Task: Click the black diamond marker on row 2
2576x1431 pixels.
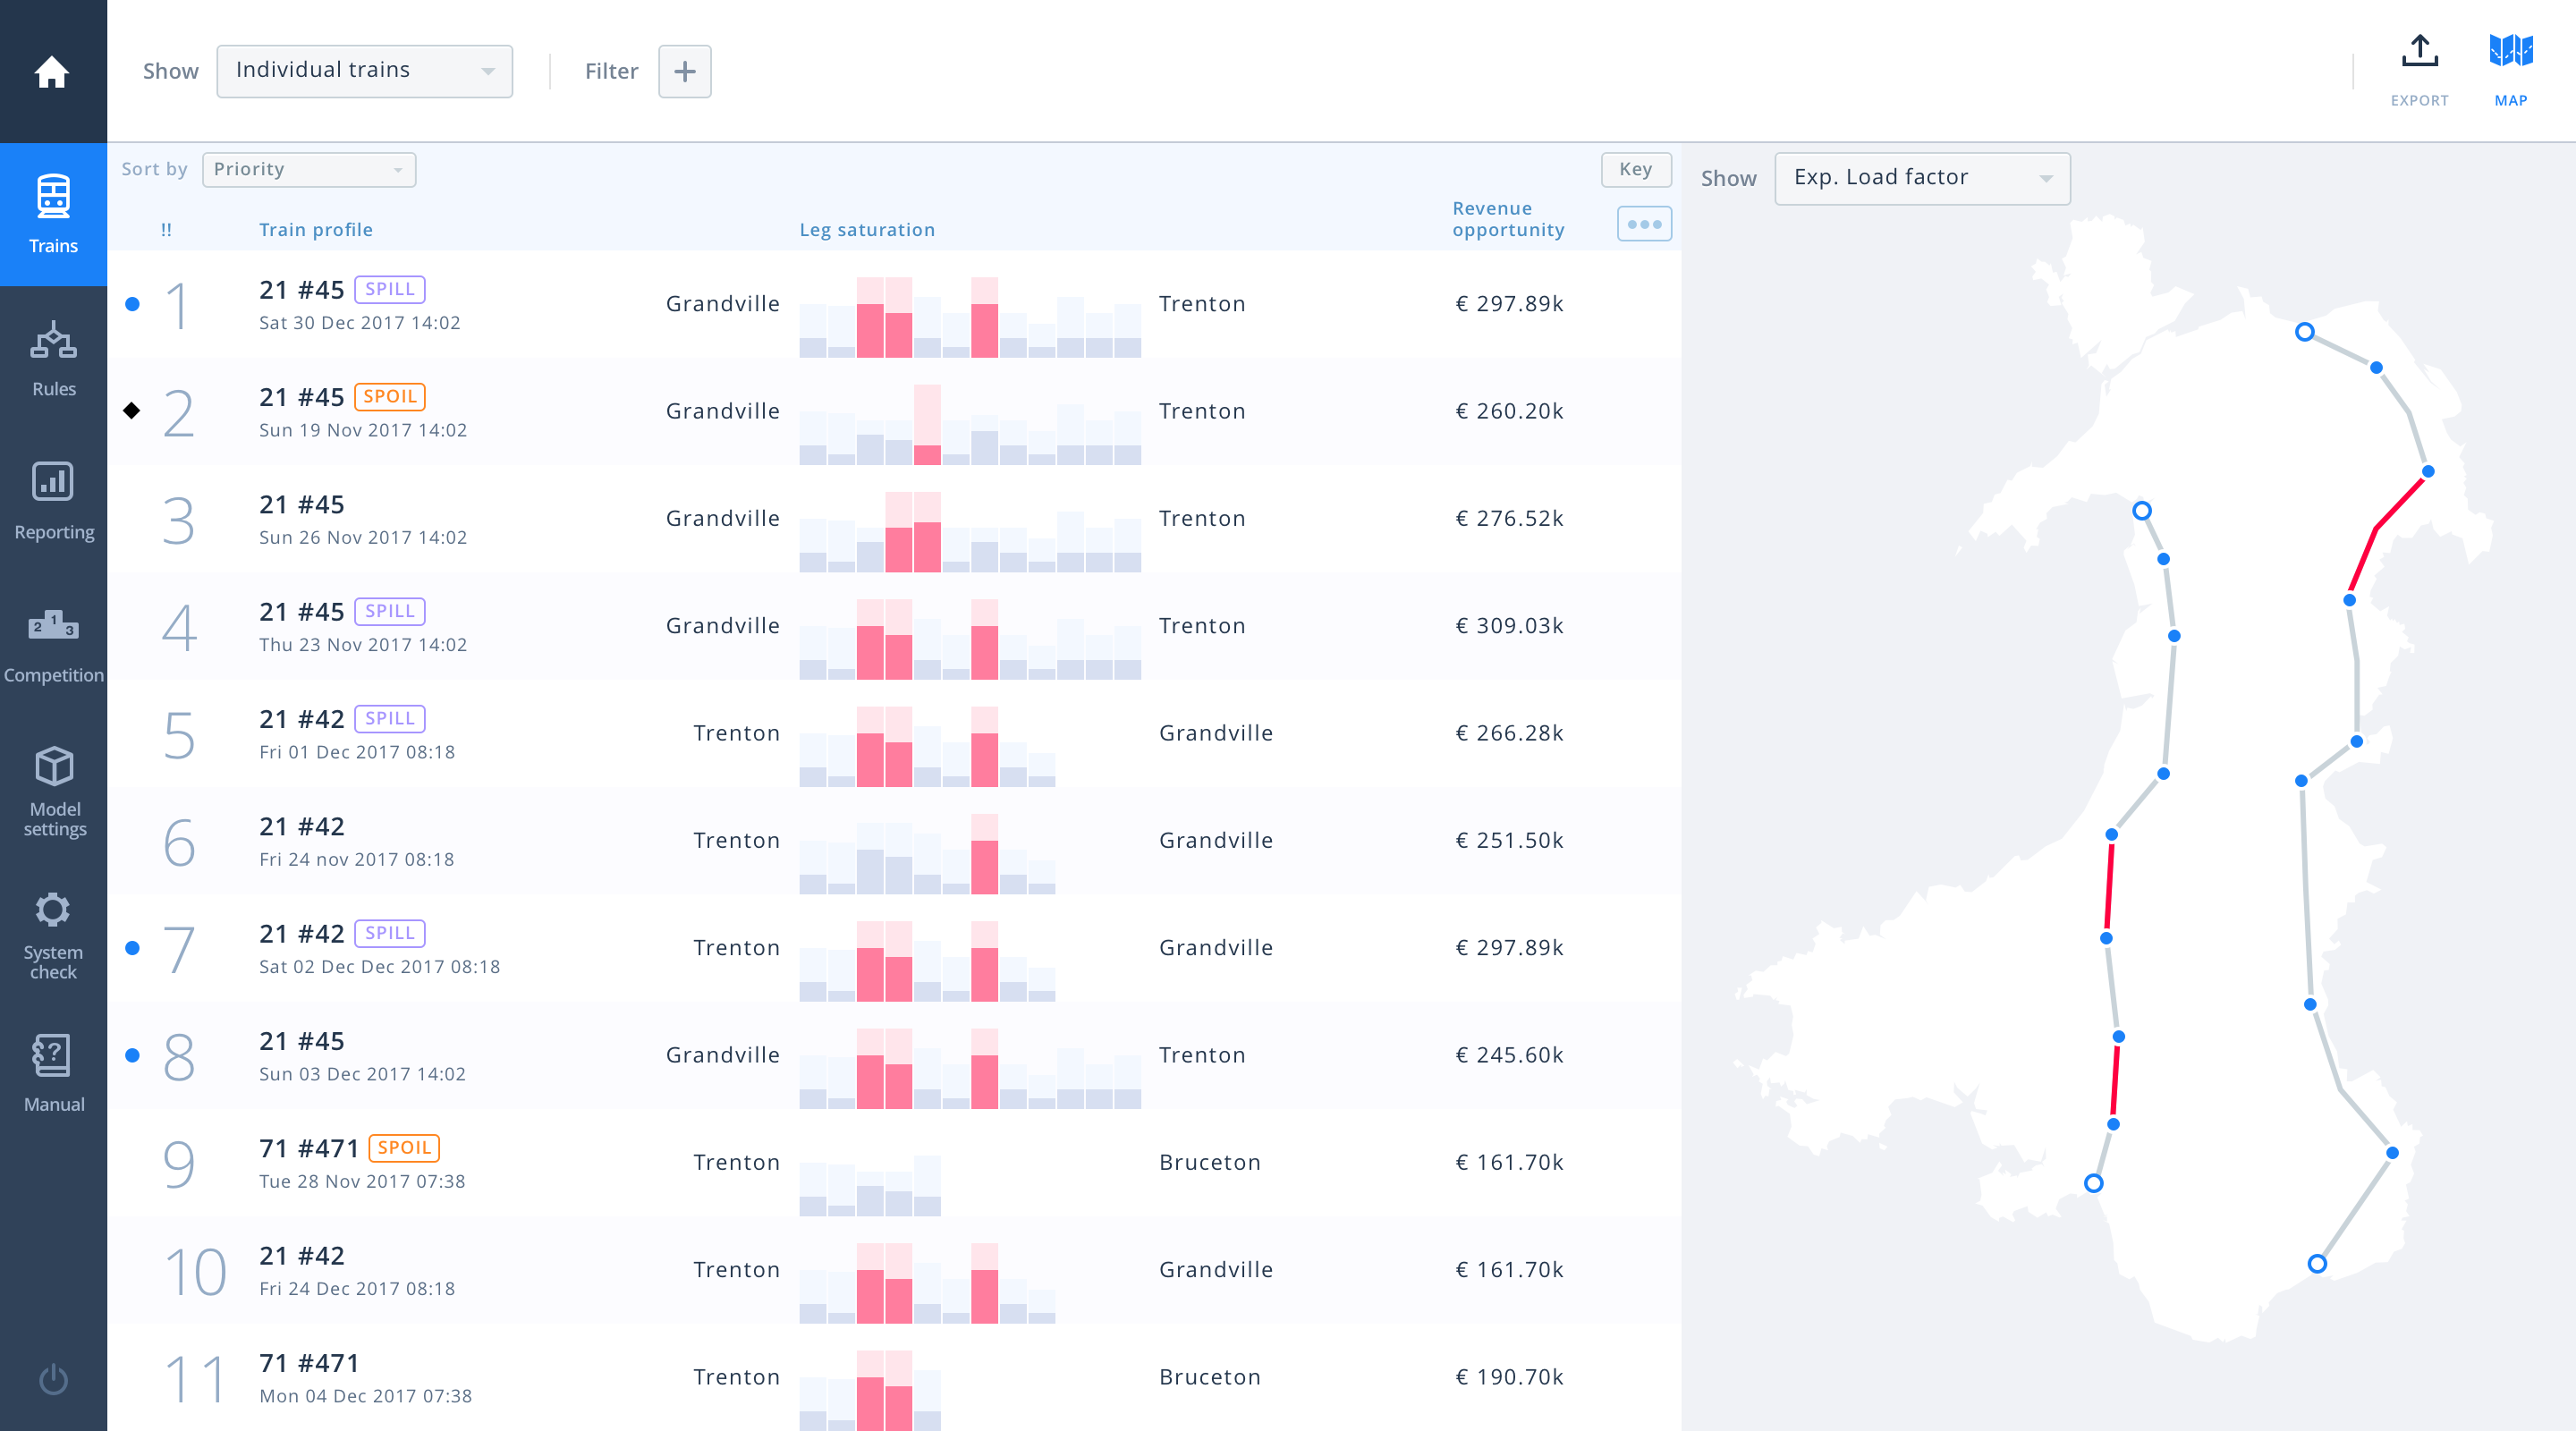Action: [x=132, y=410]
